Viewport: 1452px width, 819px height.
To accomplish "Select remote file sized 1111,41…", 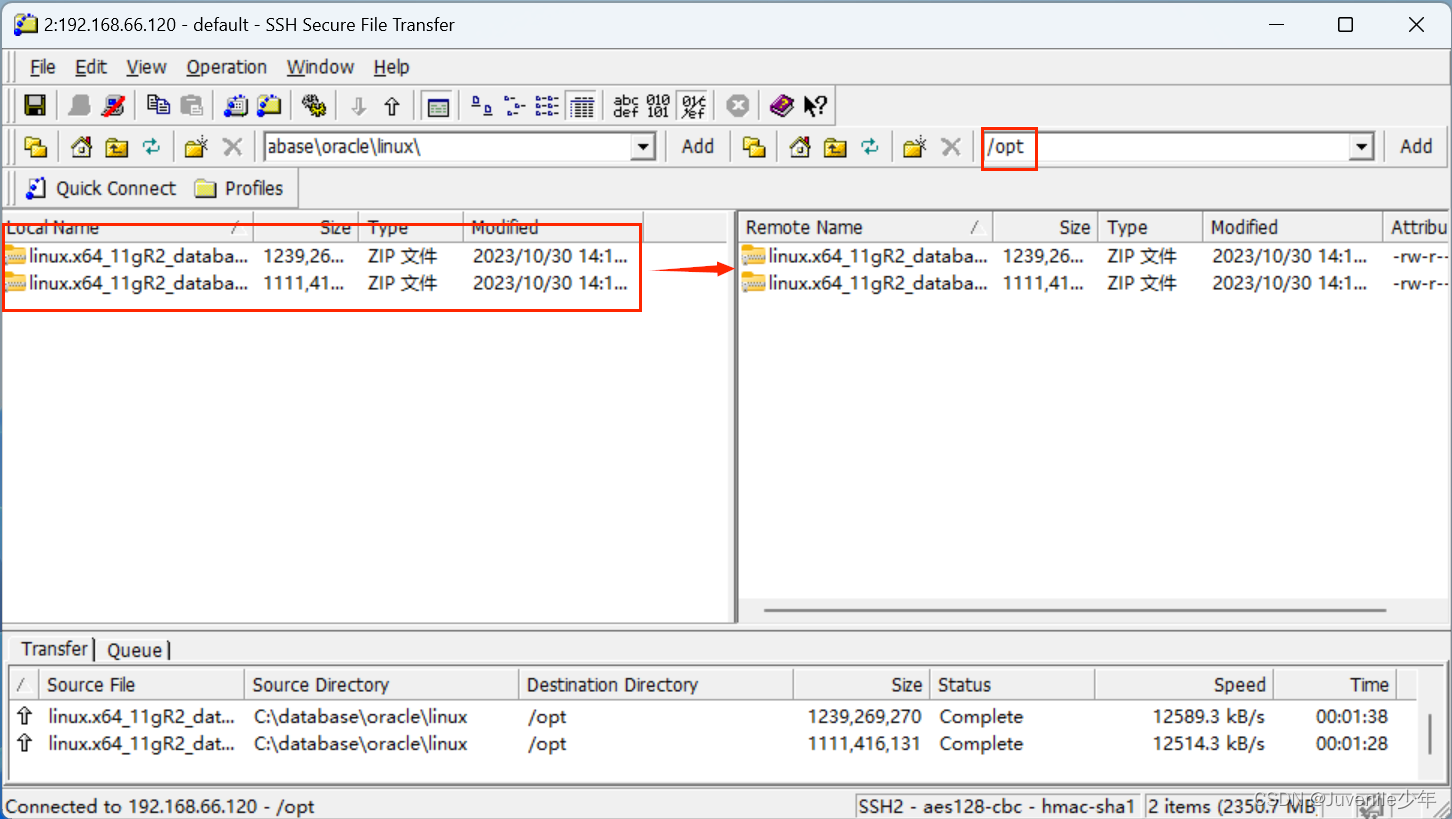I will [x=1095, y=283].
